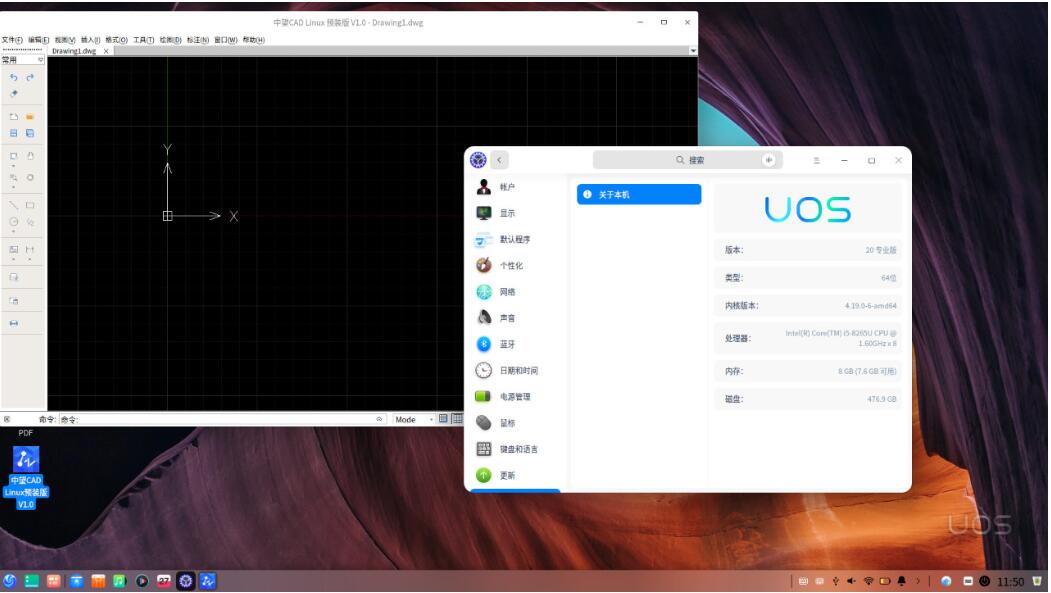Open the 文件(F) menu
The height and width of the screenshot is (593, 1051).
click(12, 40)
